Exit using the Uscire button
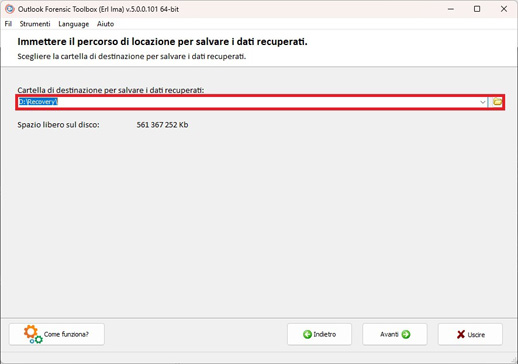 click(x=470, y=334)
